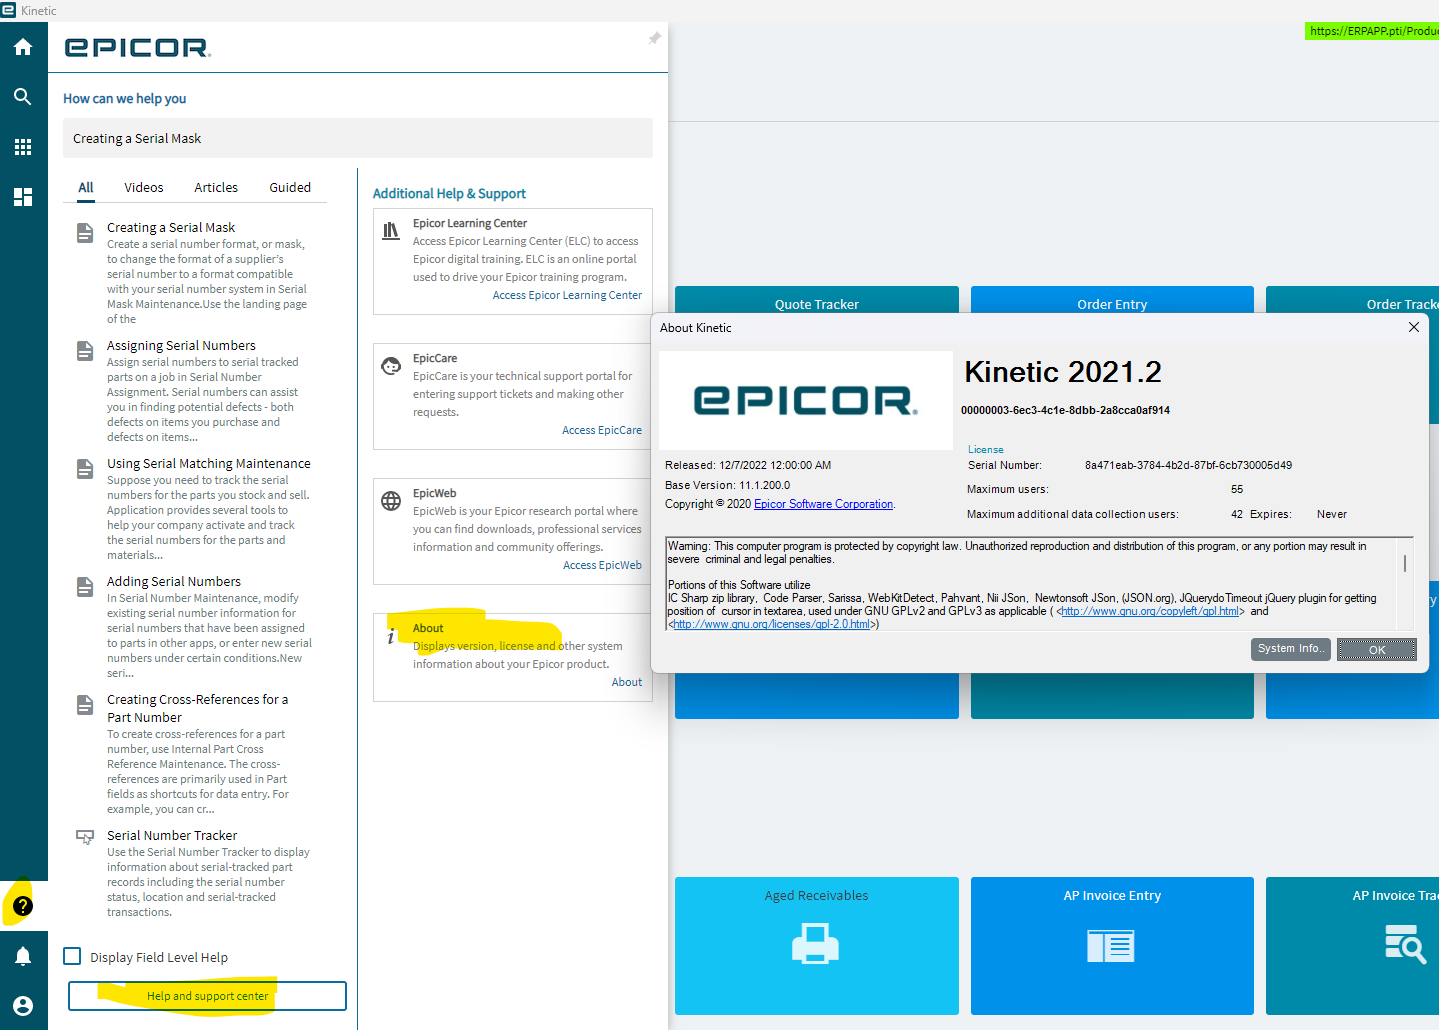Click the AP Invoice Entry form icon

[x=1111, y=945]
